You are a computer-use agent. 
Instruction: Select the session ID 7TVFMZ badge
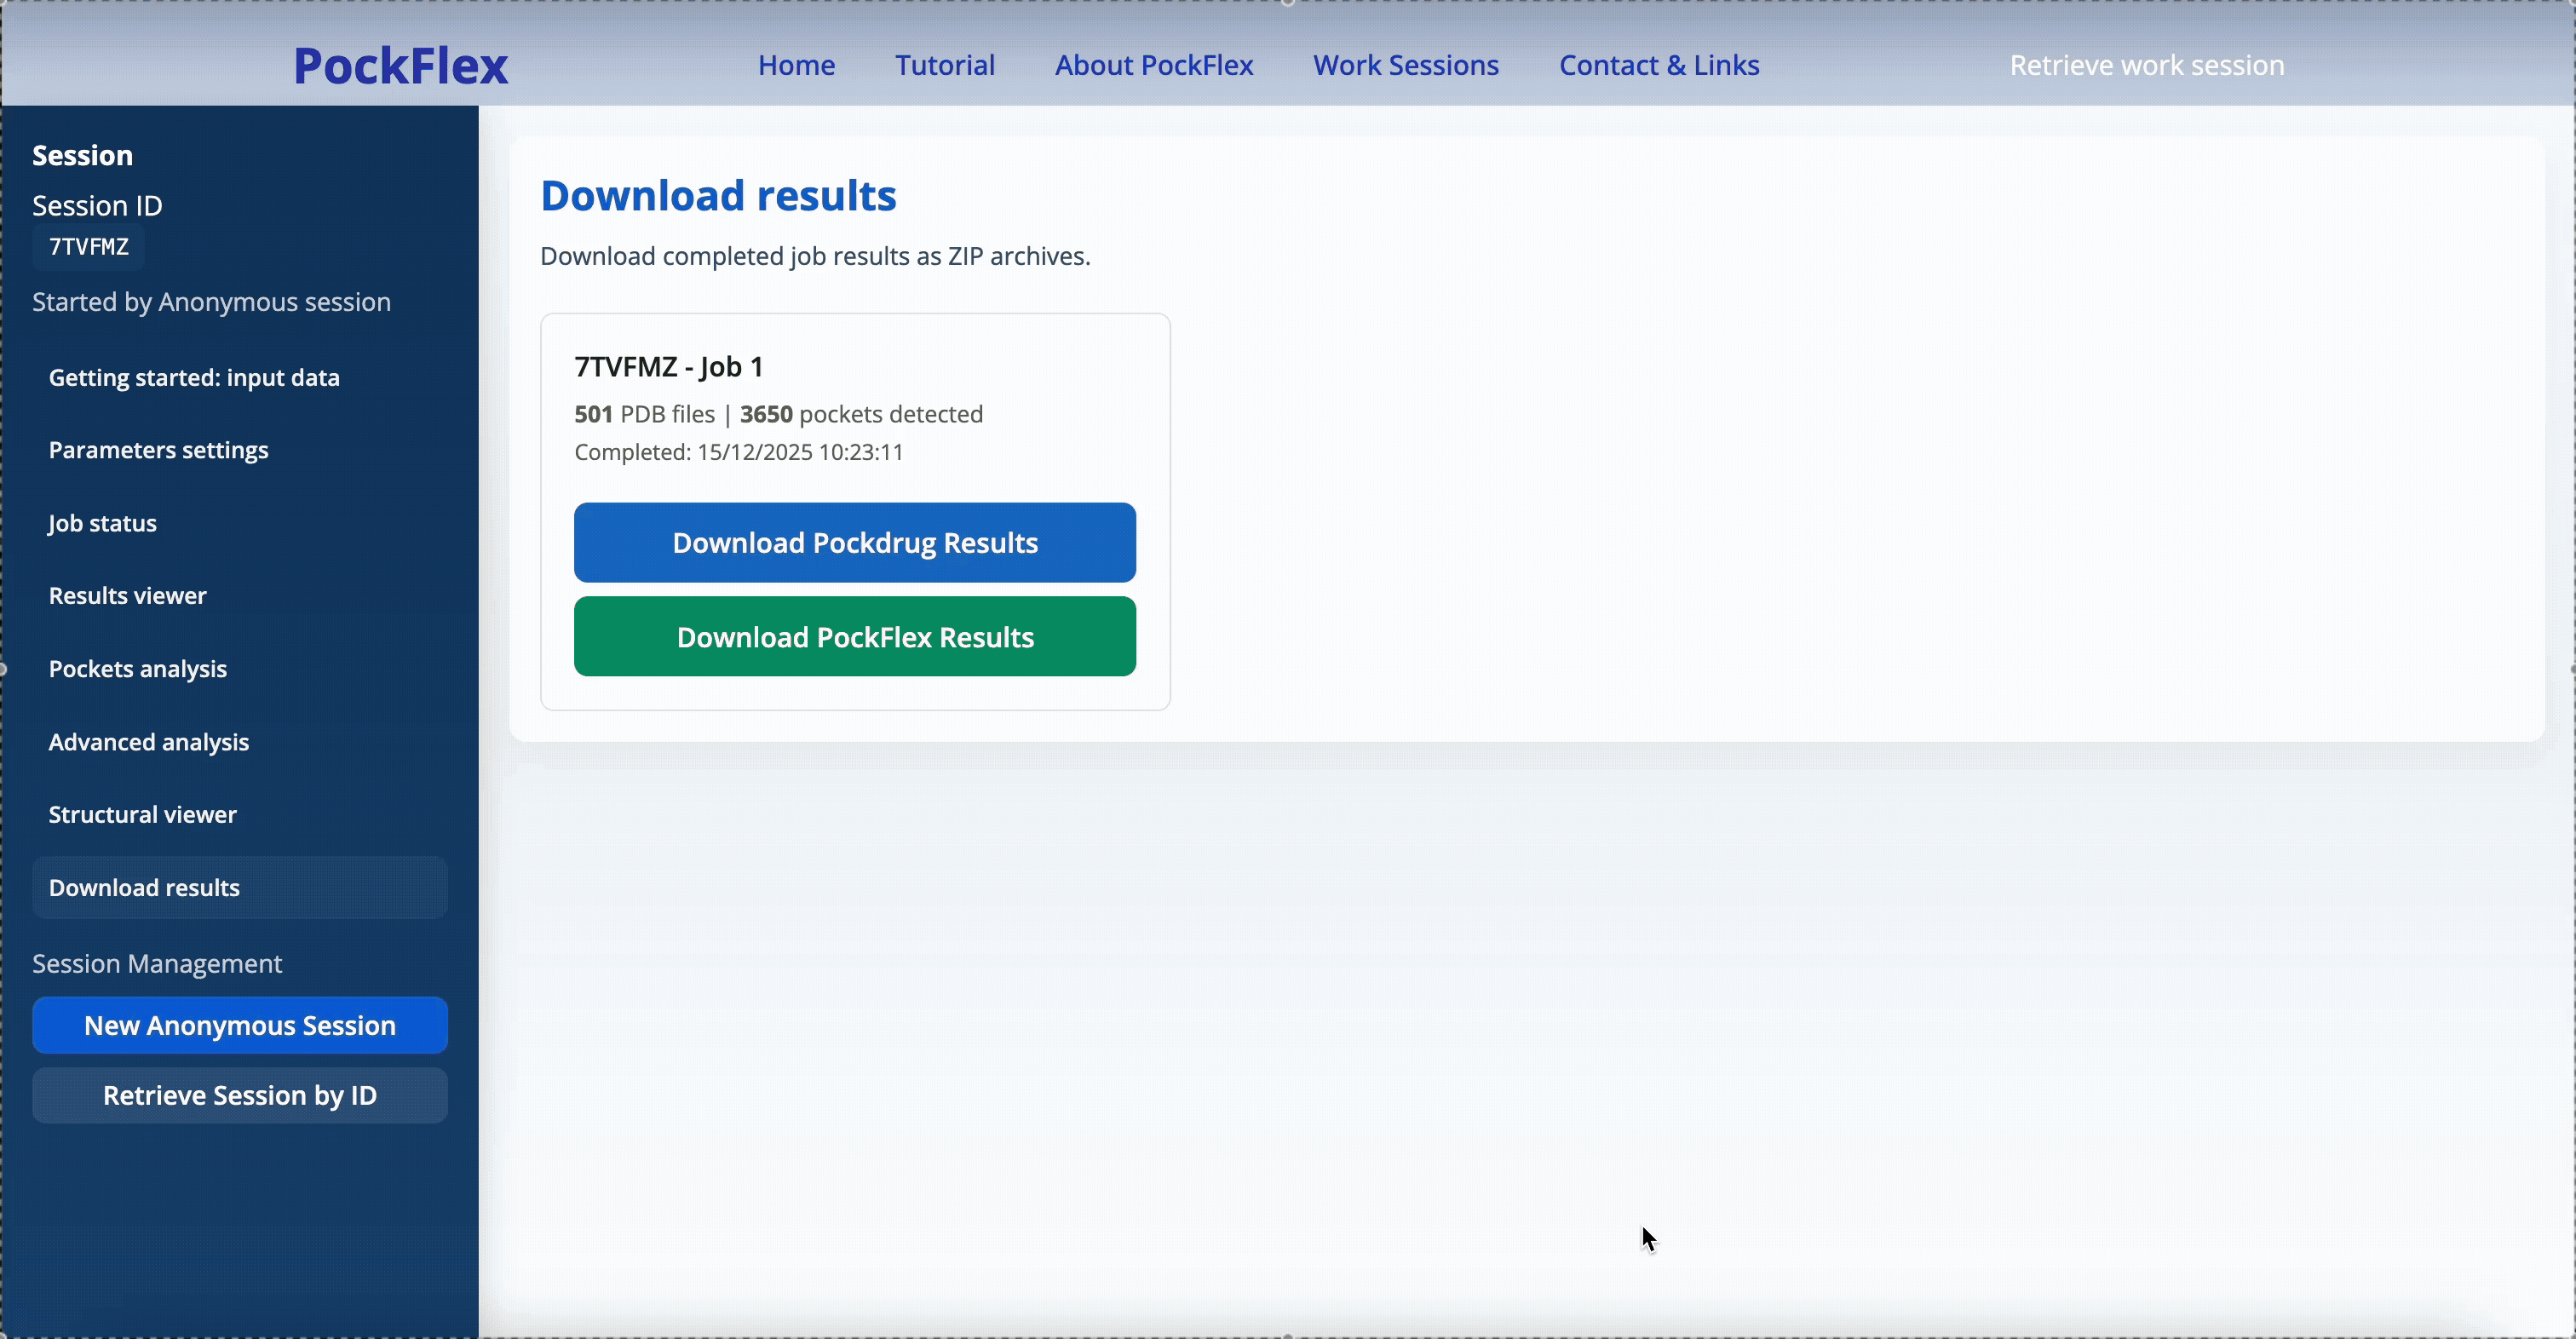coord(89,247)
